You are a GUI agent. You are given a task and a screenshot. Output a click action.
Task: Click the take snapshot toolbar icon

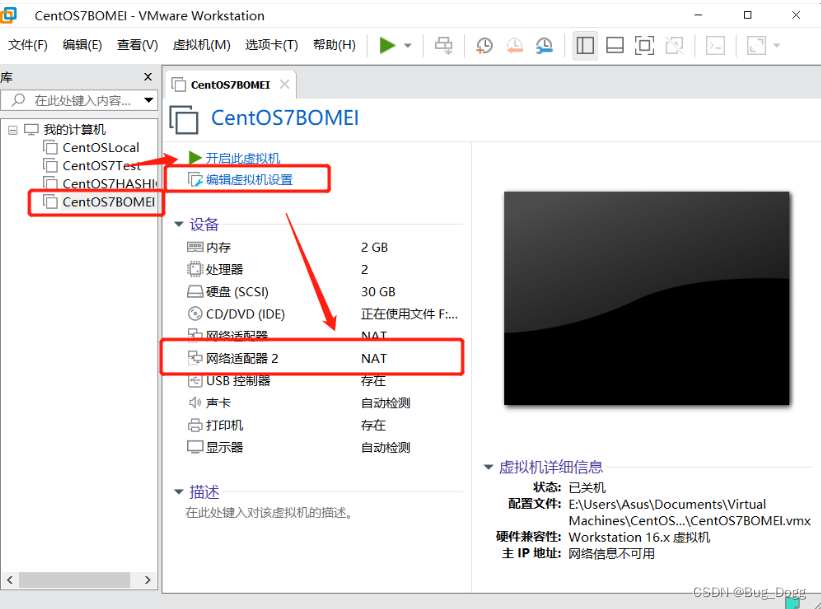point(484,46)
